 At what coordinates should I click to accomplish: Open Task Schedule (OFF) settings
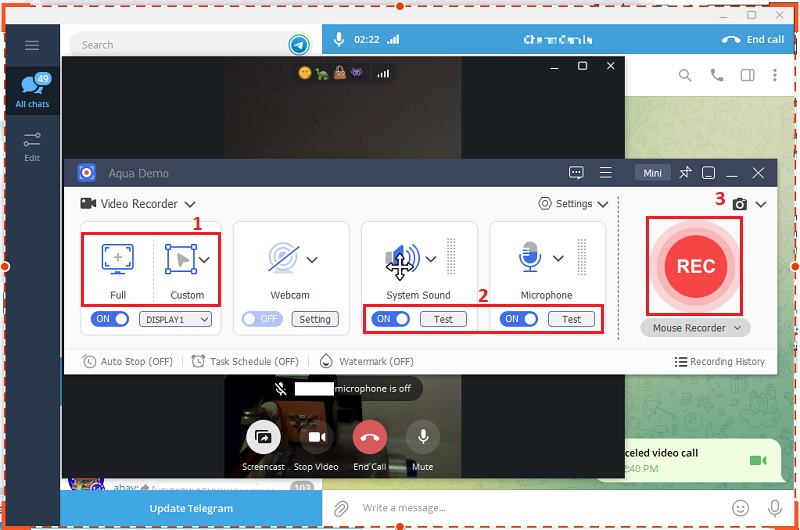click(x=245, y=362)
